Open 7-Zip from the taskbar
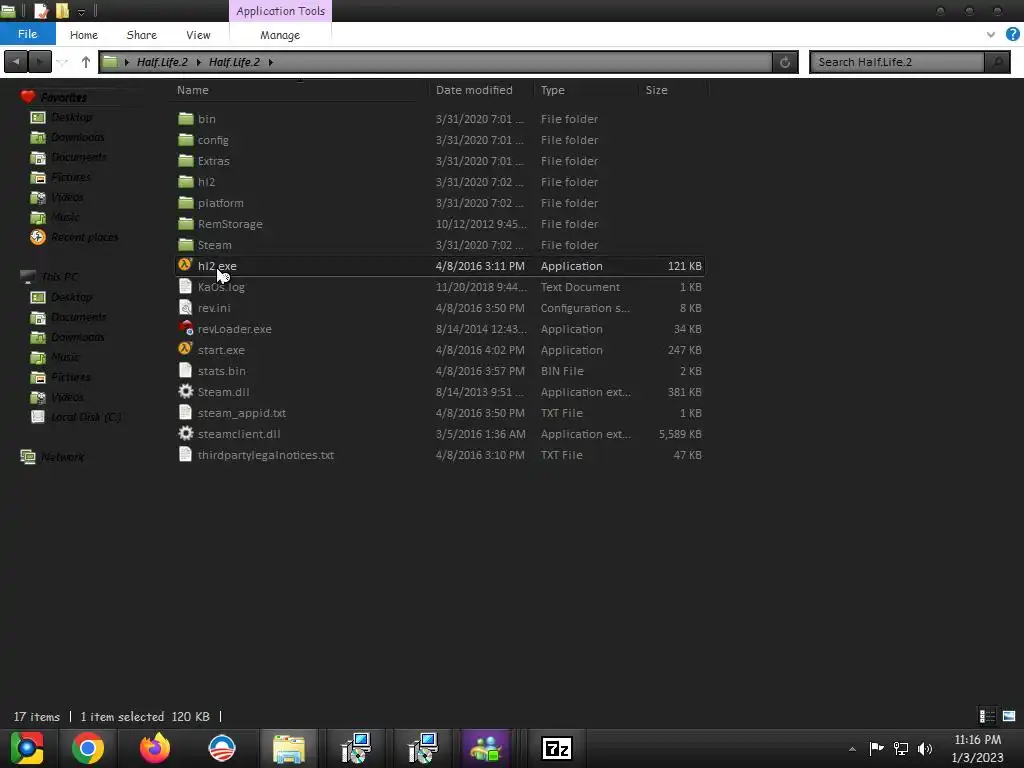1024x768 pixels. pyautogui.click(x=557, y=748)
